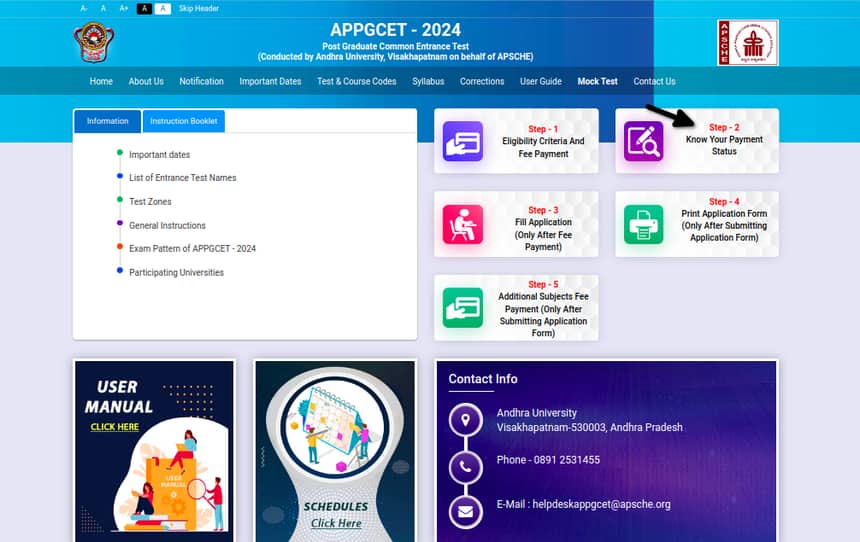This screenshot has width=860, height=542.
Task: Click the Andhra University logo
Action: 94,42
